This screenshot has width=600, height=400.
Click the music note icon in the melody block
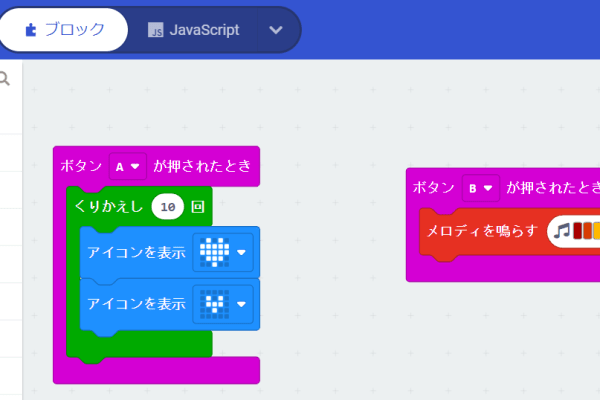[561, 231]
